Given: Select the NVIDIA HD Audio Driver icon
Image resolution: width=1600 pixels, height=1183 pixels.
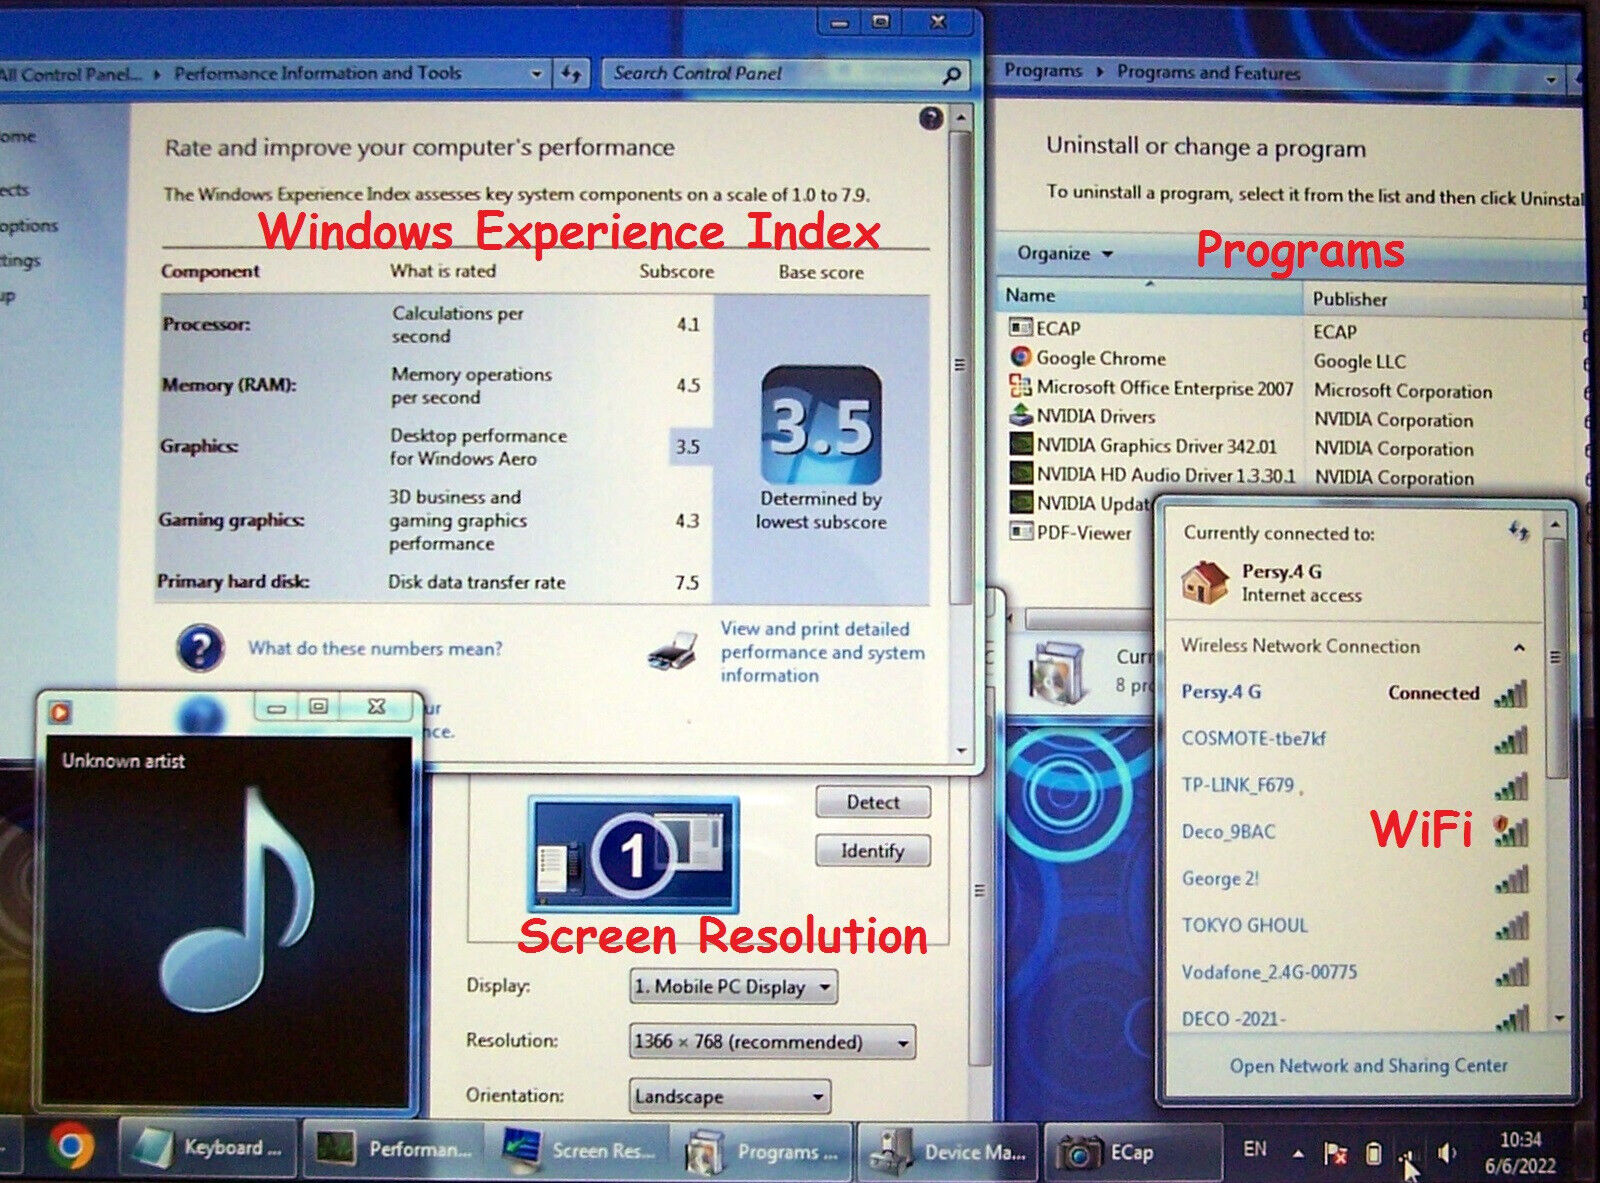Looking at the screenshot, I should click(1020, 473).
